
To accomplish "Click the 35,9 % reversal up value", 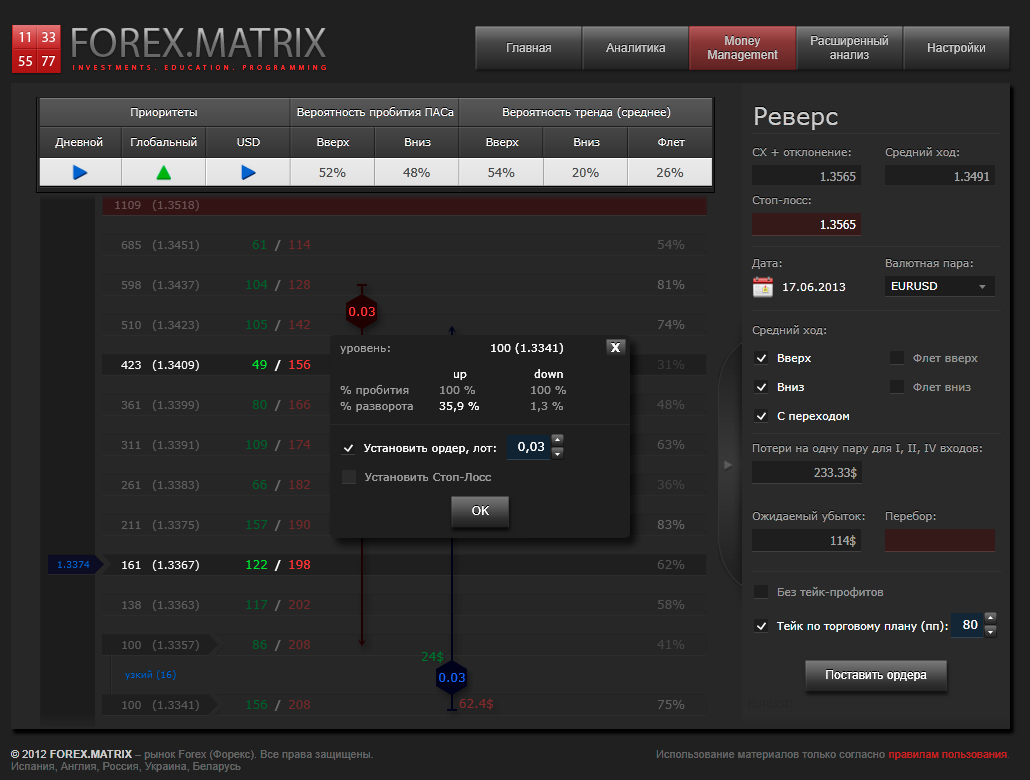I will pyautogui.click(x=459, y=406).
